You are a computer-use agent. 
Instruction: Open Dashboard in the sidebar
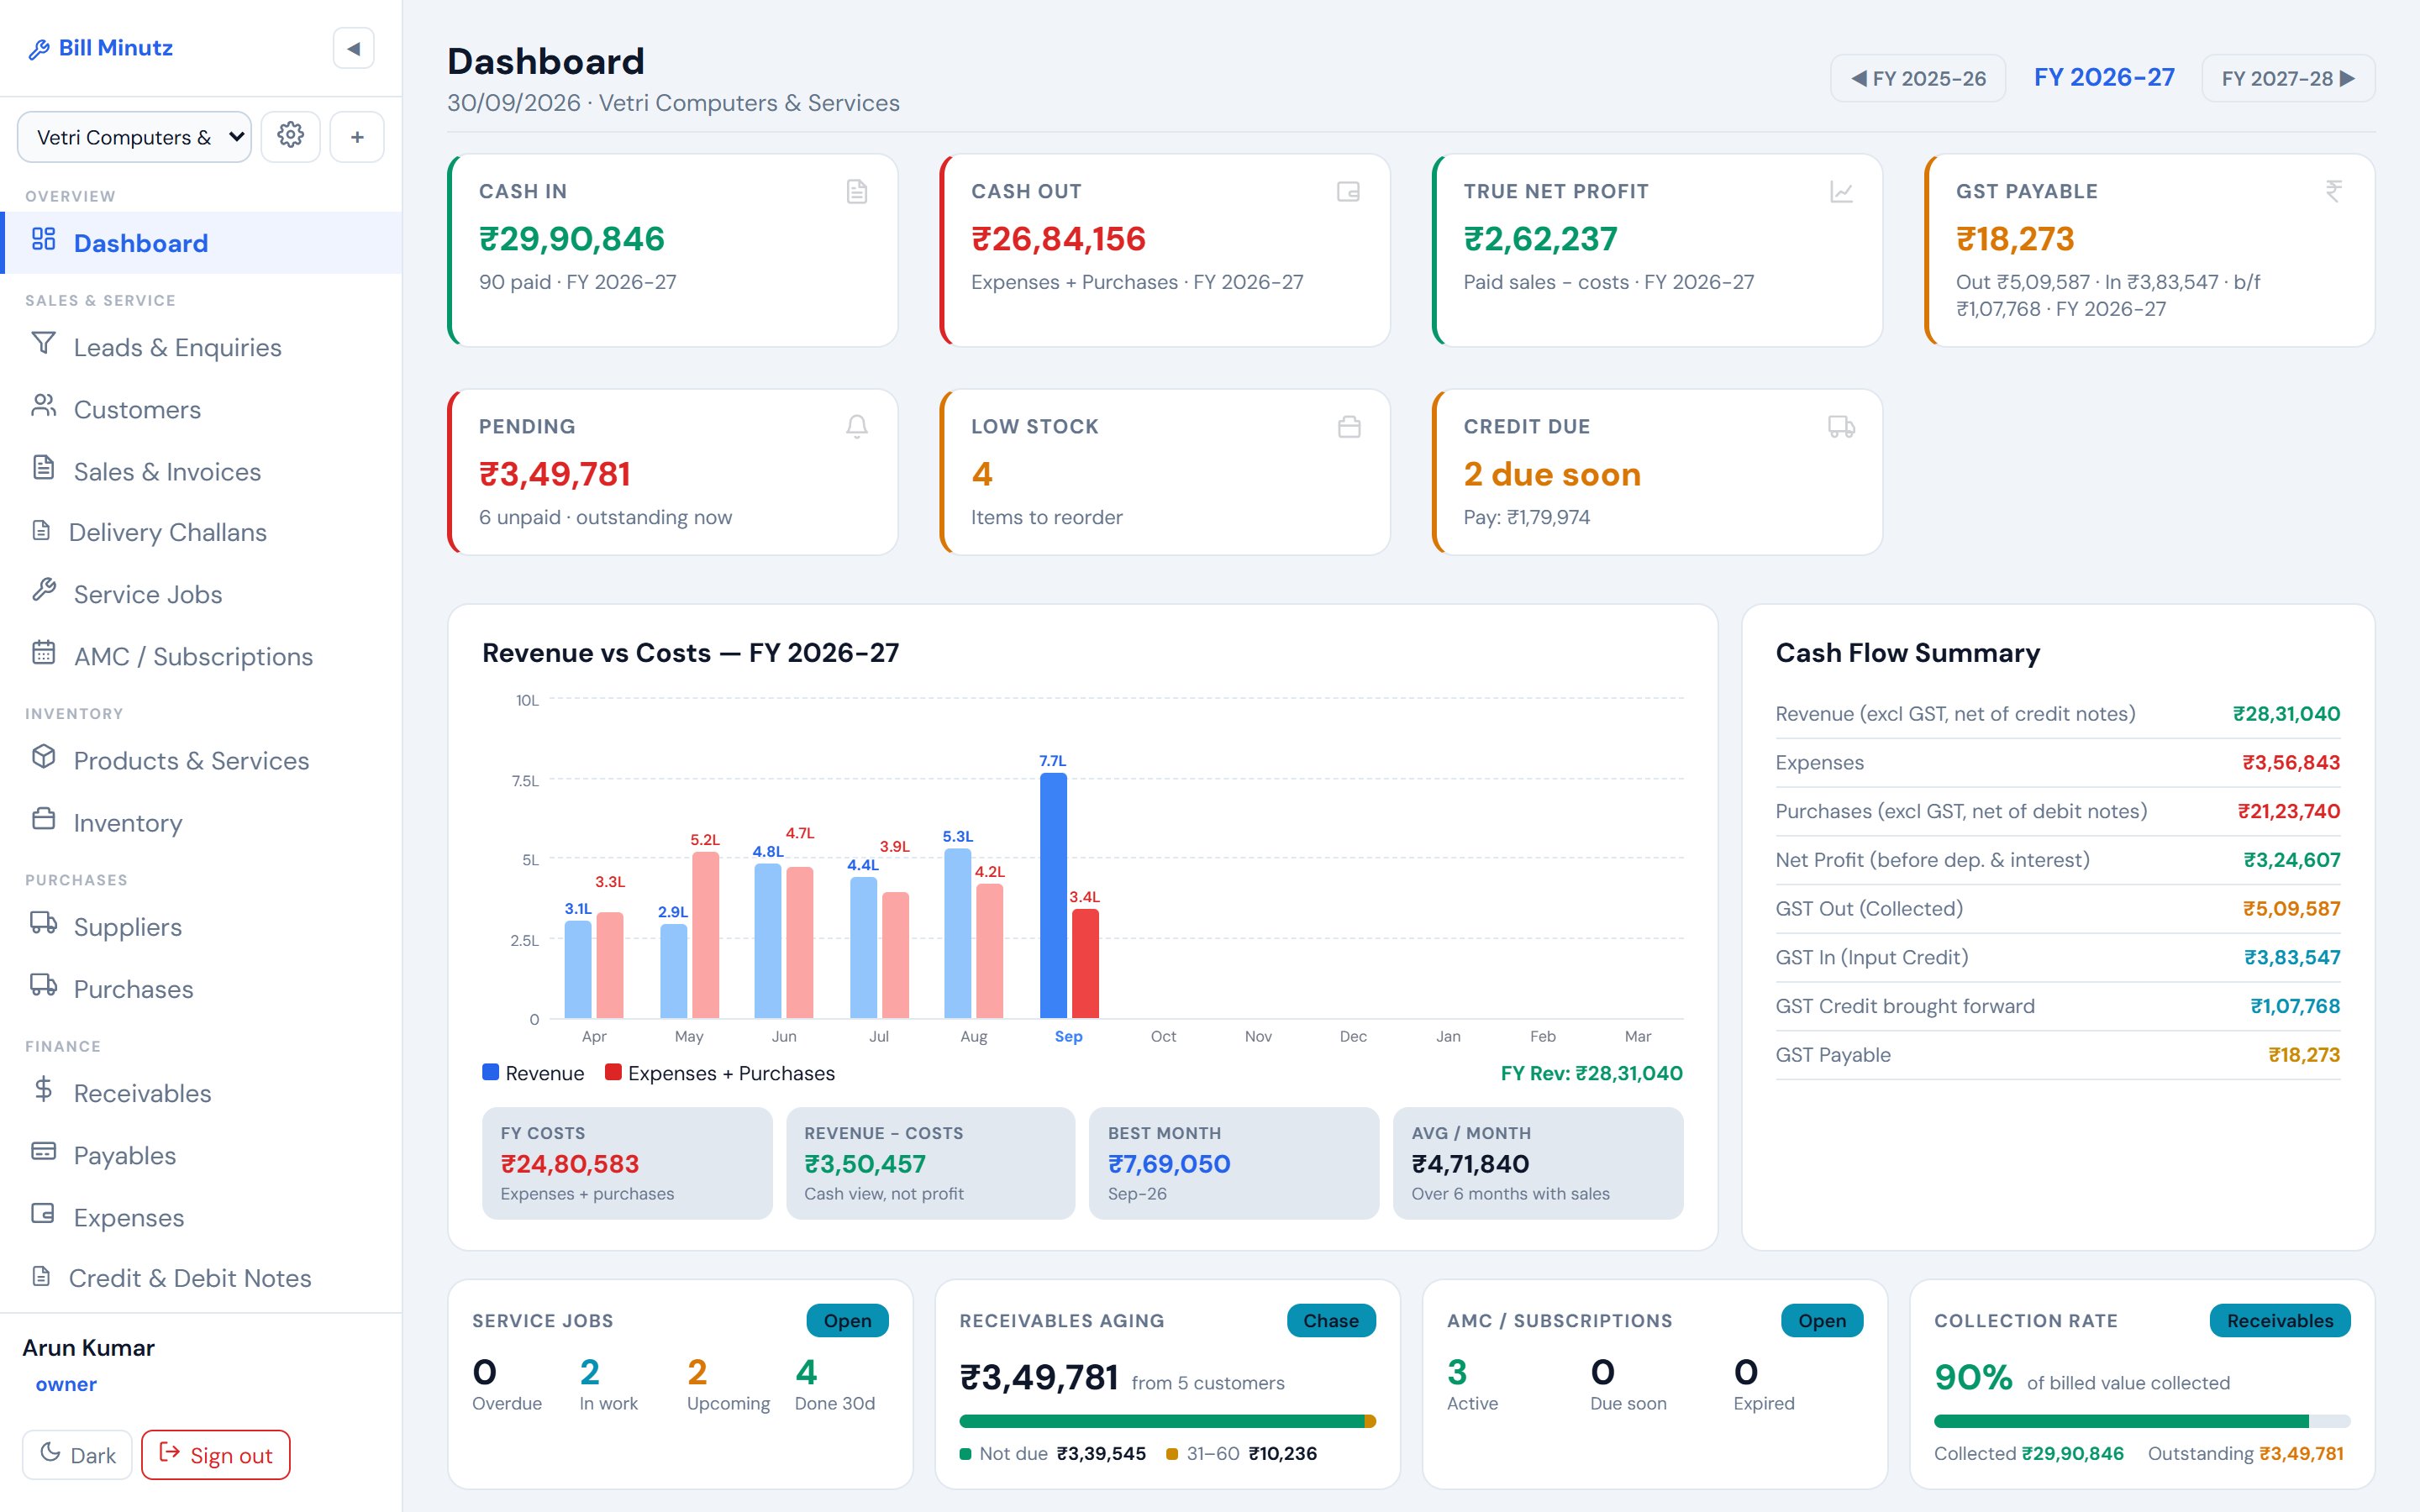[x=201, y=243]
